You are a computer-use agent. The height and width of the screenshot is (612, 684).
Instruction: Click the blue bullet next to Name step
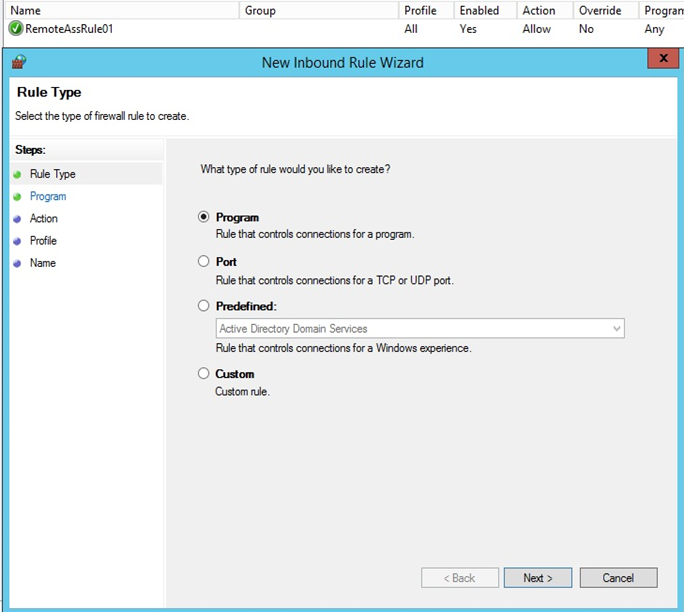(x=18, y=264)
